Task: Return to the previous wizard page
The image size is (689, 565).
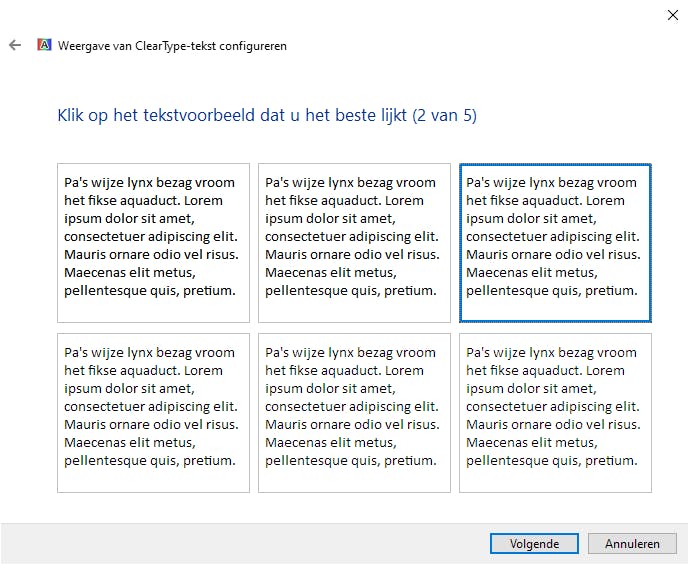Action: coord(15,45)
